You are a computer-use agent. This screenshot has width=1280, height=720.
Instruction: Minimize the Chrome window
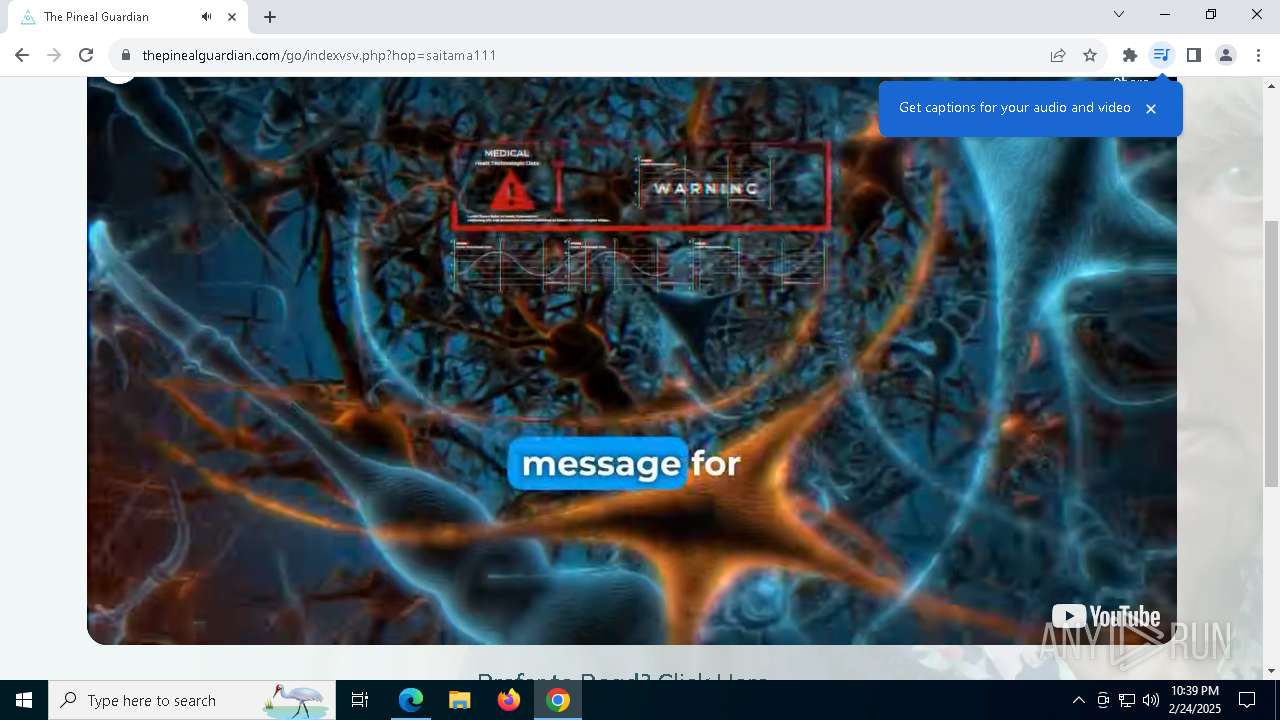(1165, 14)
